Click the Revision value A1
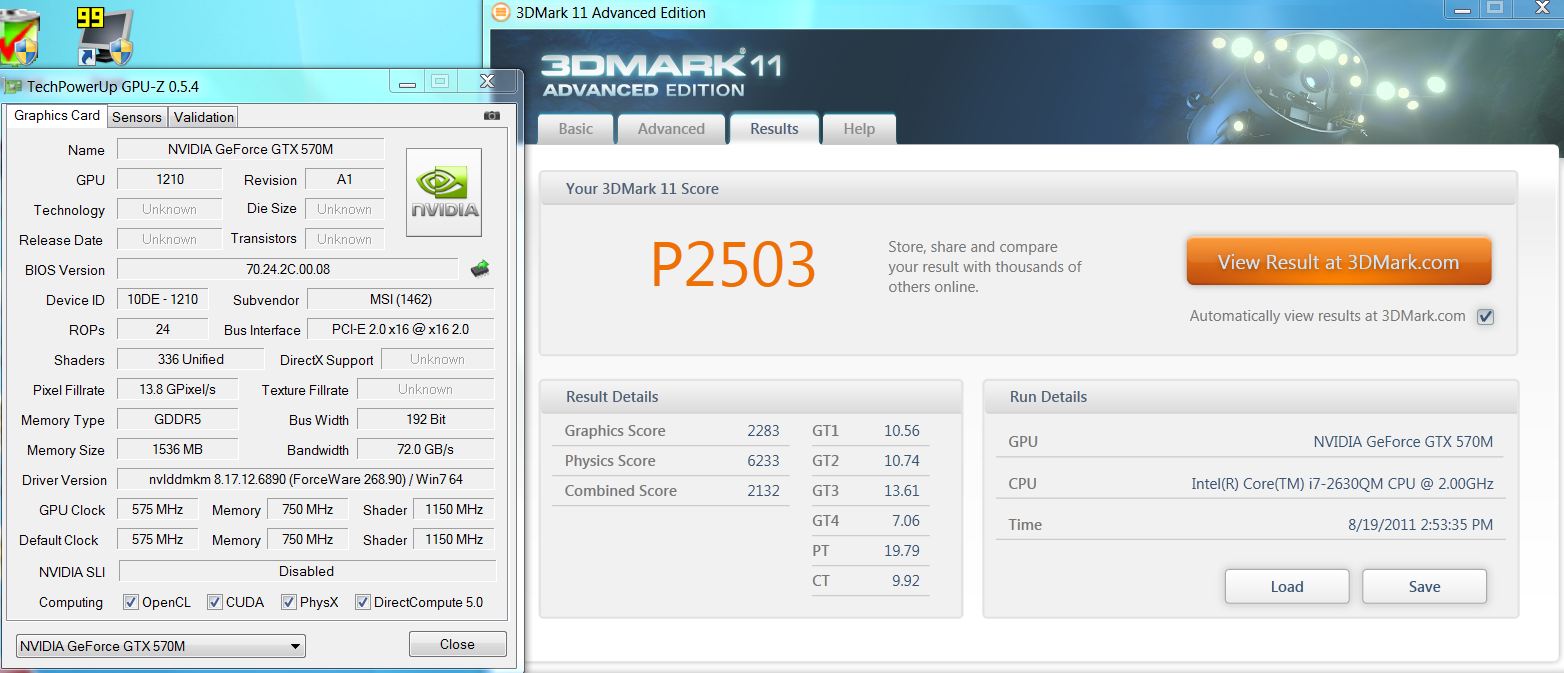The image size is (1564, 673). (345, 180)
